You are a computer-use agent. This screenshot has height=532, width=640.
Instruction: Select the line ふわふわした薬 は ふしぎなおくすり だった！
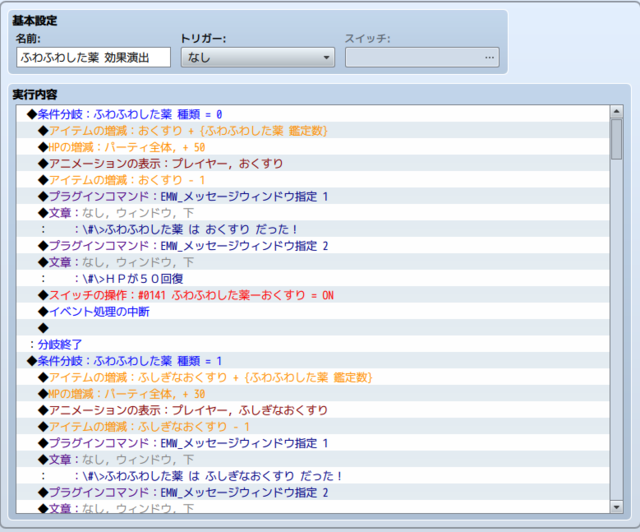(313, 476)
